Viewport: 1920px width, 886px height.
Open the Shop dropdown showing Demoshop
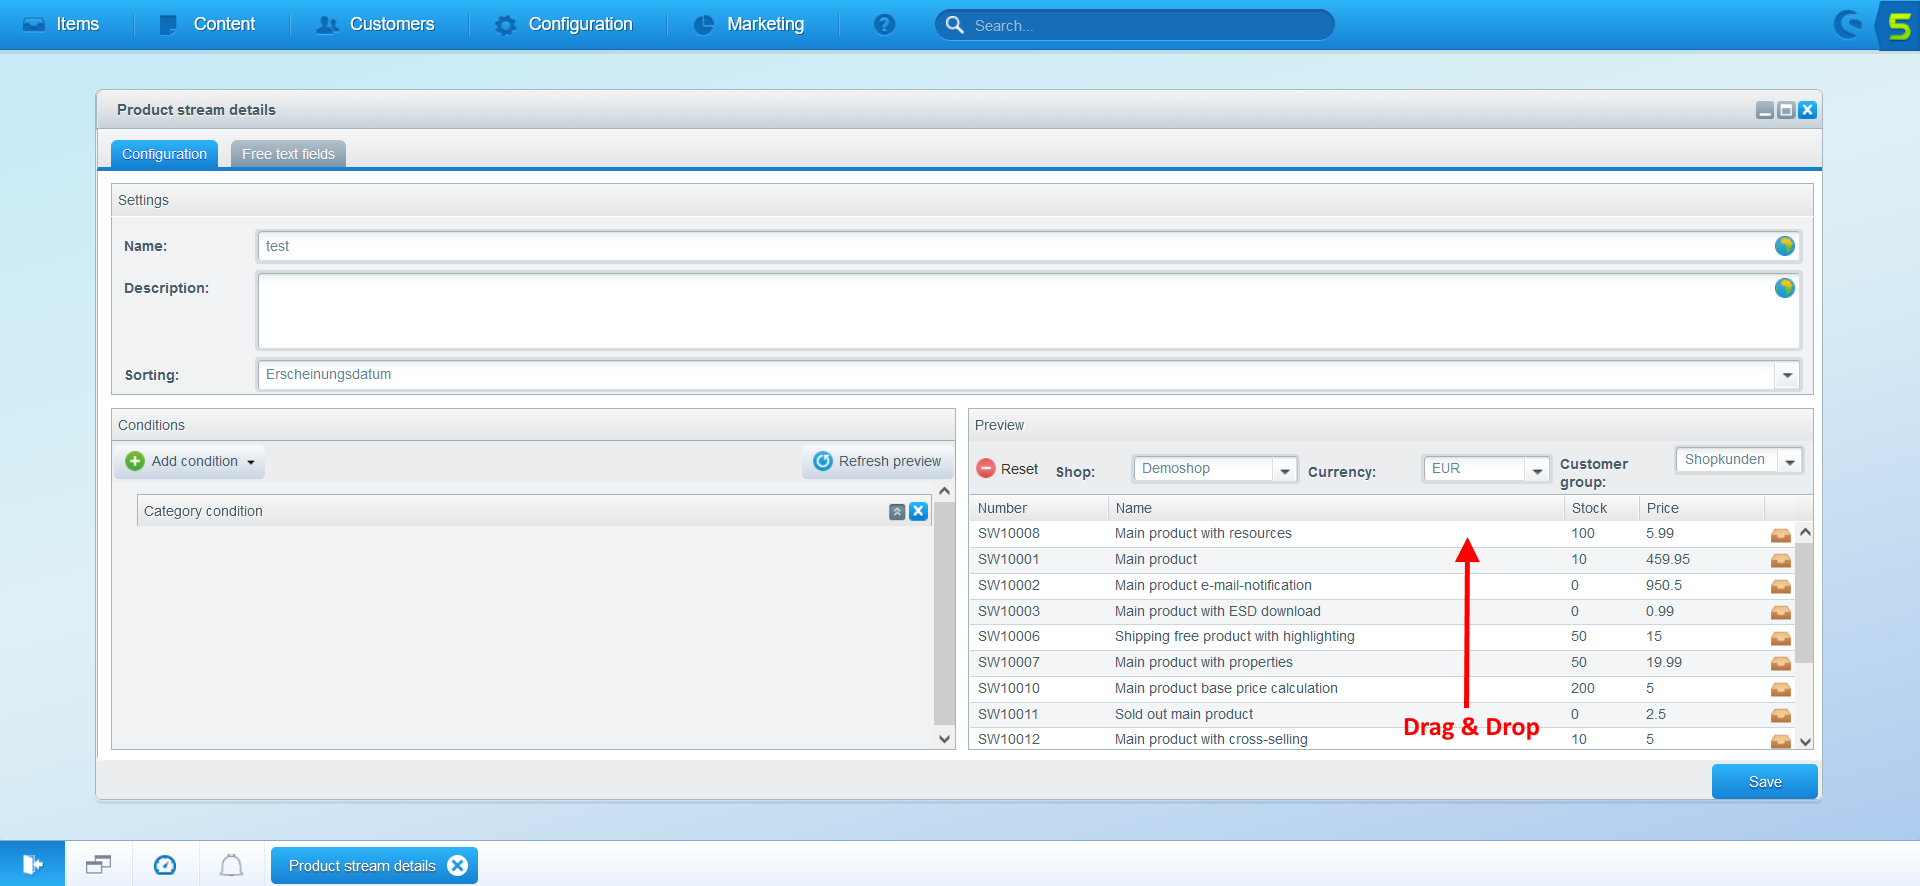(1285, 469)
